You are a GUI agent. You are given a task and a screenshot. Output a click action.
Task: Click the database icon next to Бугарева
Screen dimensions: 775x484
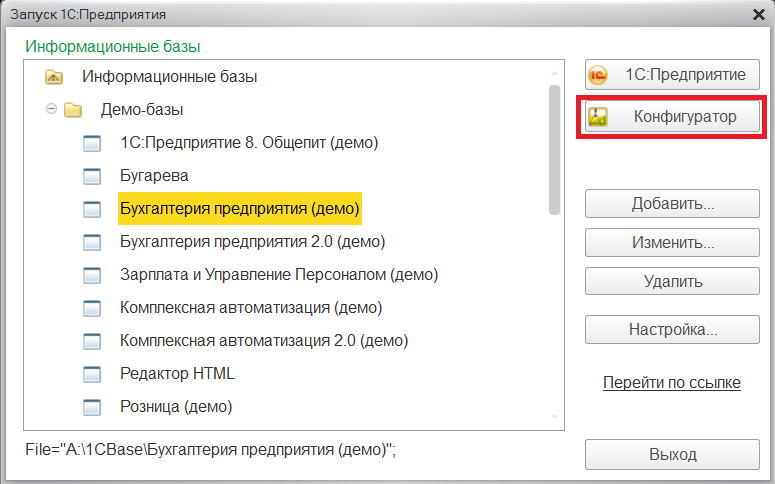[92, 176]
